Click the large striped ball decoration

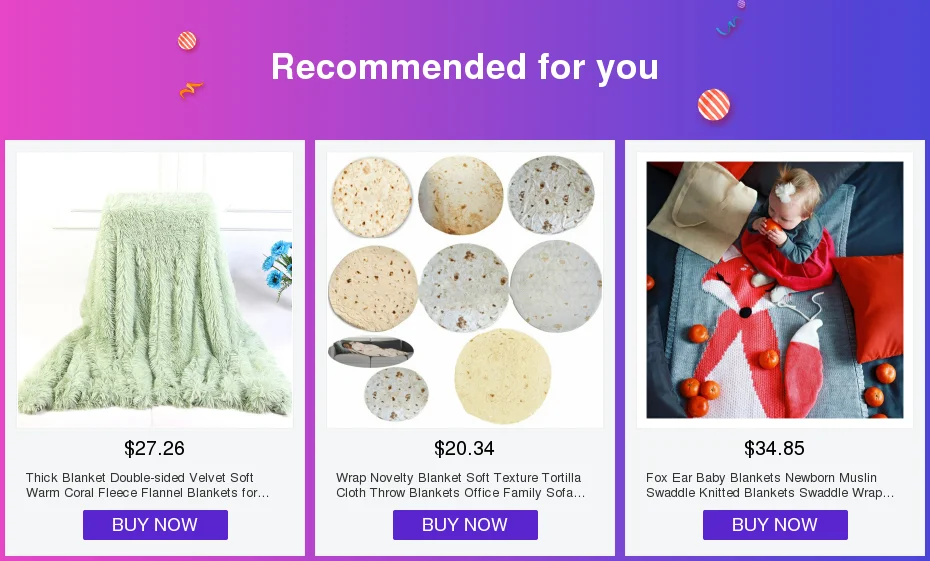pyautogui.click(x=714, y=104)
